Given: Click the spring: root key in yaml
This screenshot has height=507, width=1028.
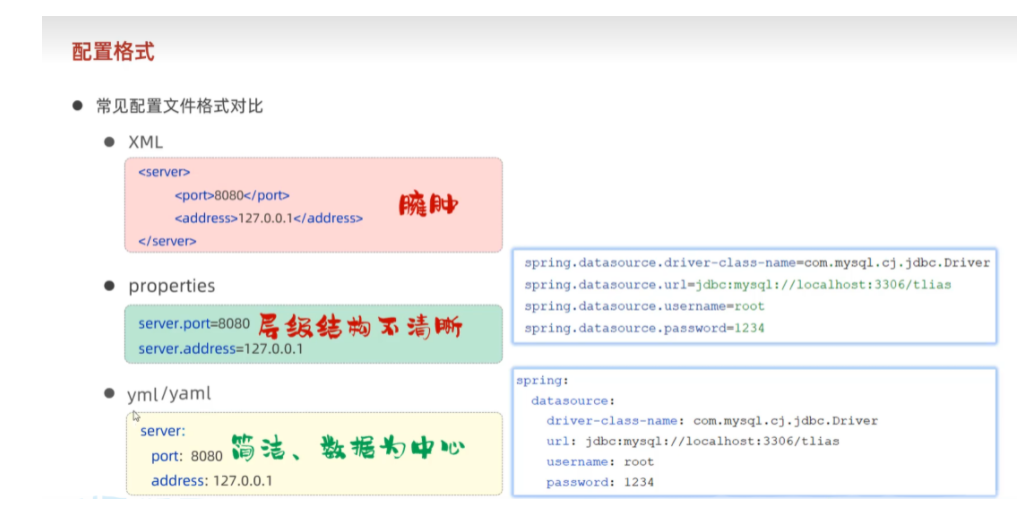Looking at the screenshot, I should (542, 380).
